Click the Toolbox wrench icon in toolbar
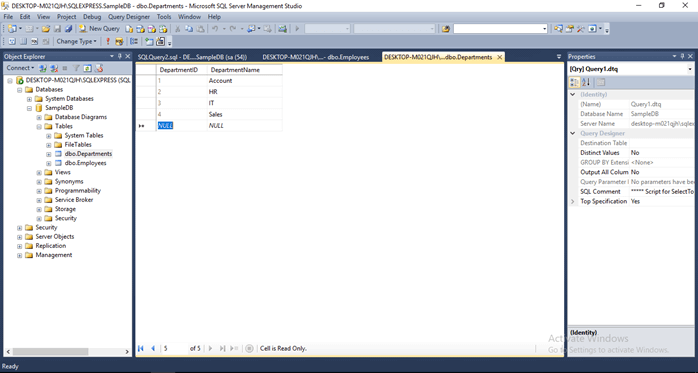The height and width of the screenshot is (373, 698). tap(580, 28)
